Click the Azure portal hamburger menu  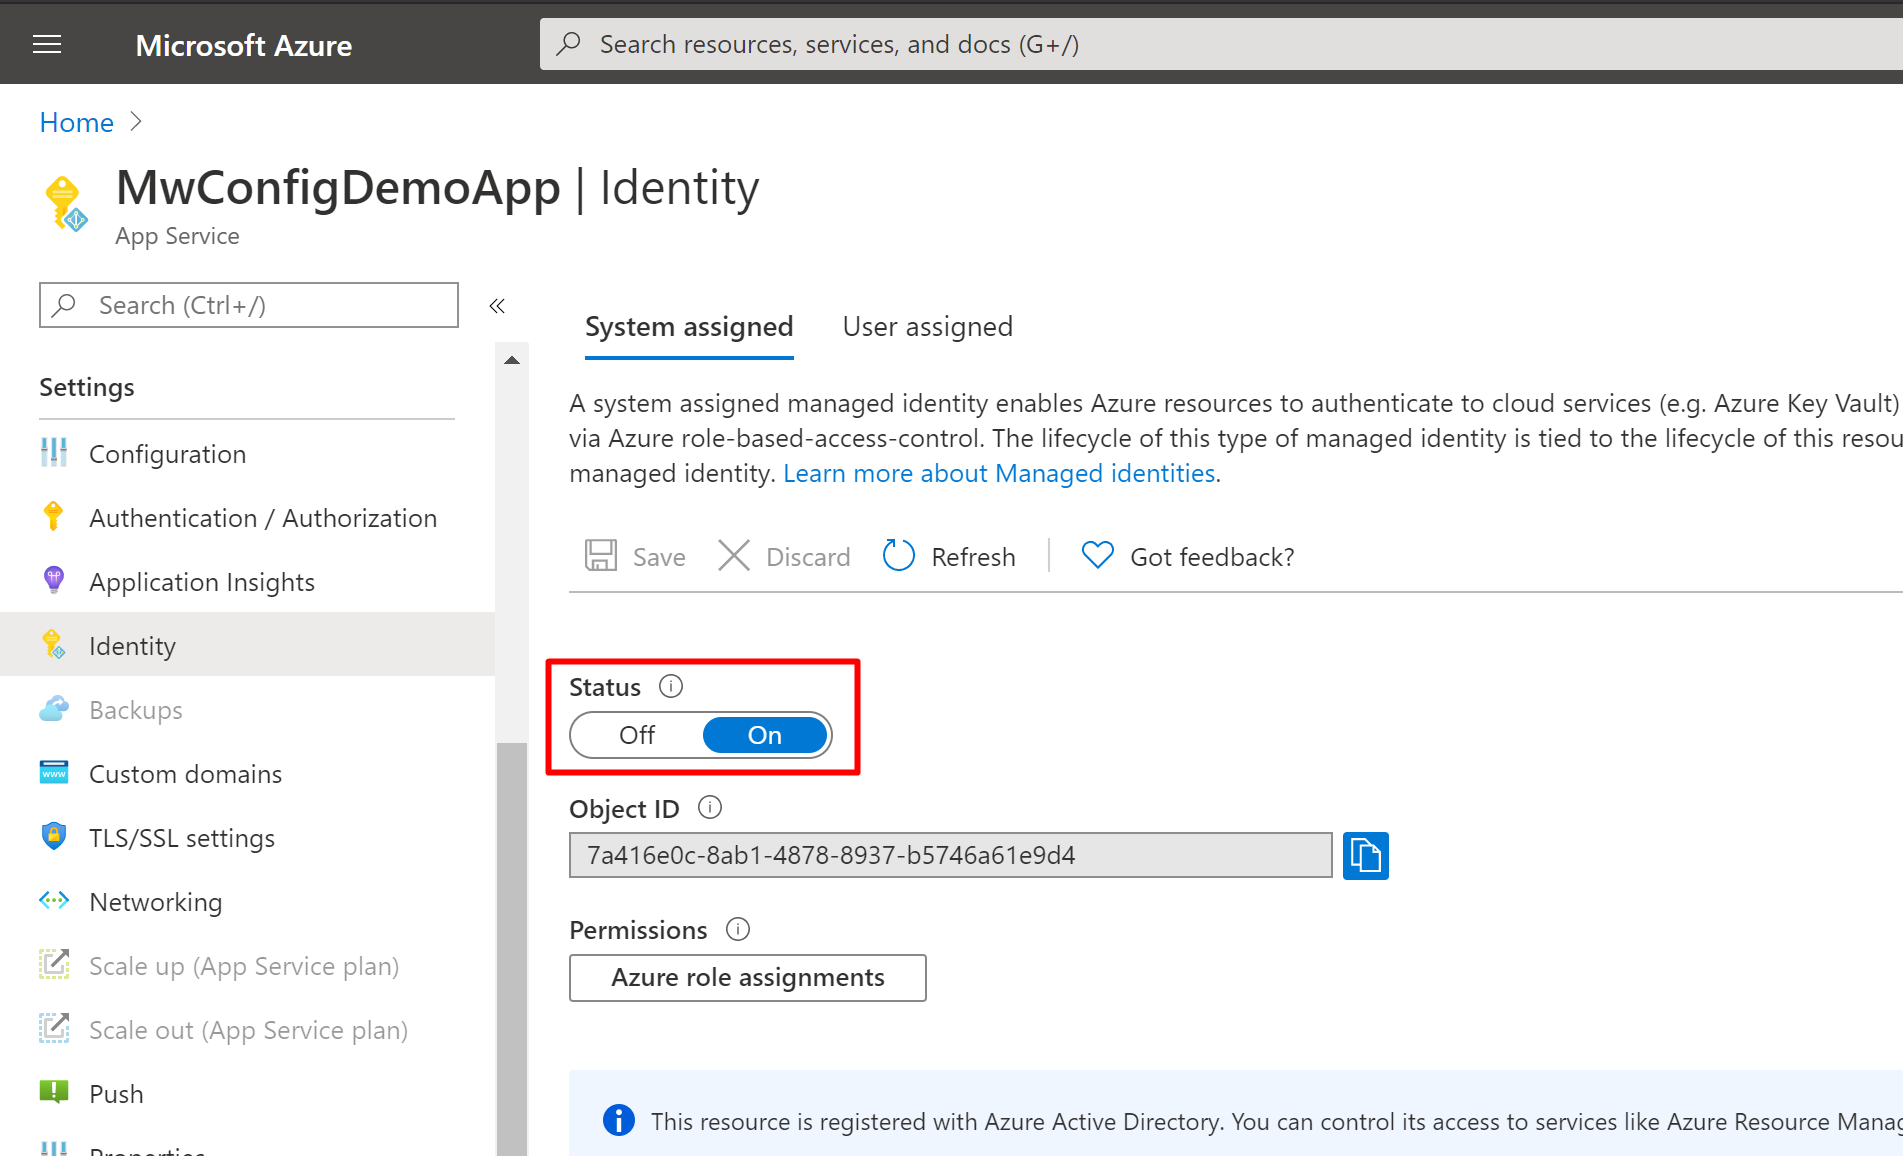(x=46, y=44)
